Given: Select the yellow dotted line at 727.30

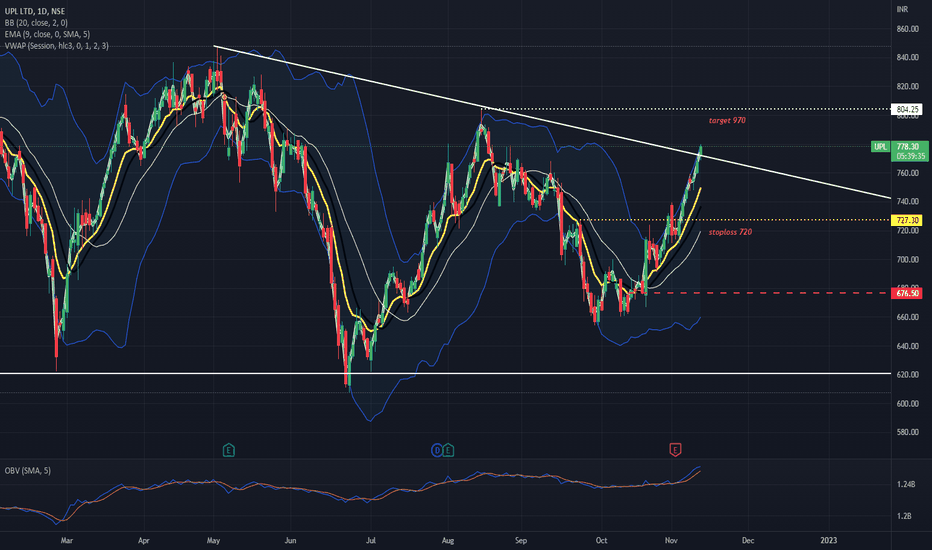Looking at the screenshot, I should pyautogui.click(x=735, y=220).
